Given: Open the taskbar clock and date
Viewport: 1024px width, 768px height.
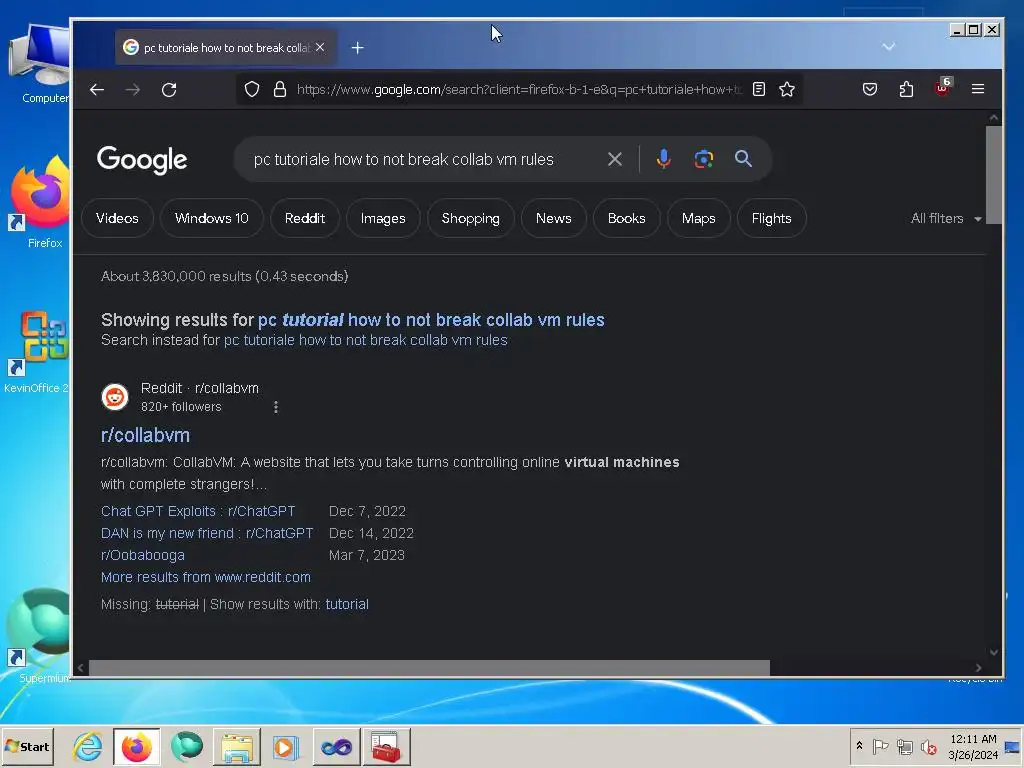Looking at the screenshot, I should tap(973, 747).
